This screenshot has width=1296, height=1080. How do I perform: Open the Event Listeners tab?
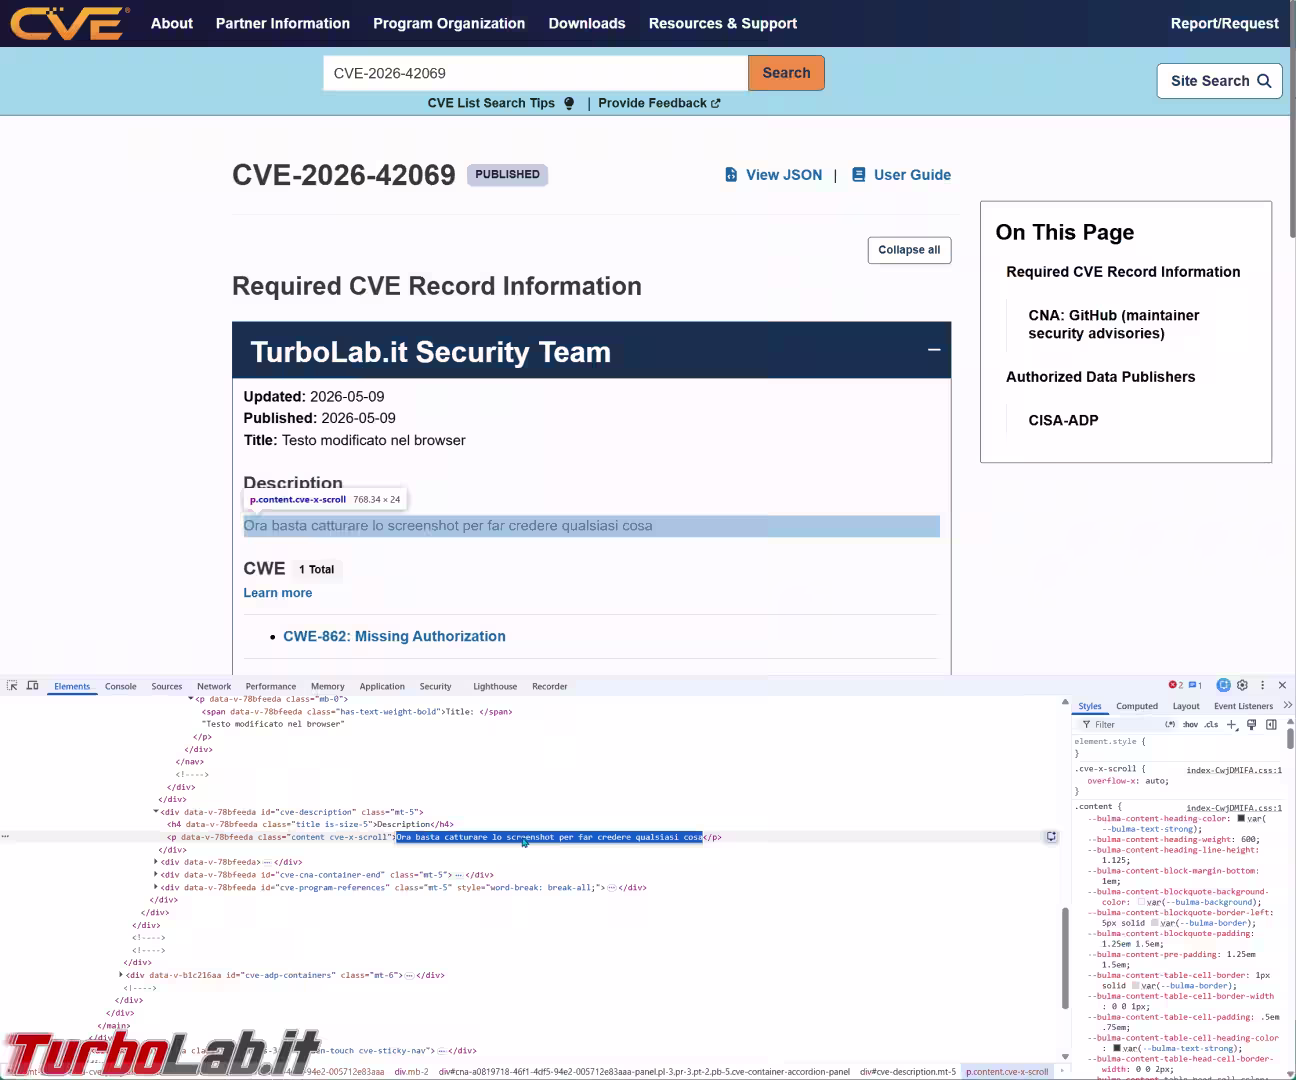pyautogui.click(x=1243, y=706)
